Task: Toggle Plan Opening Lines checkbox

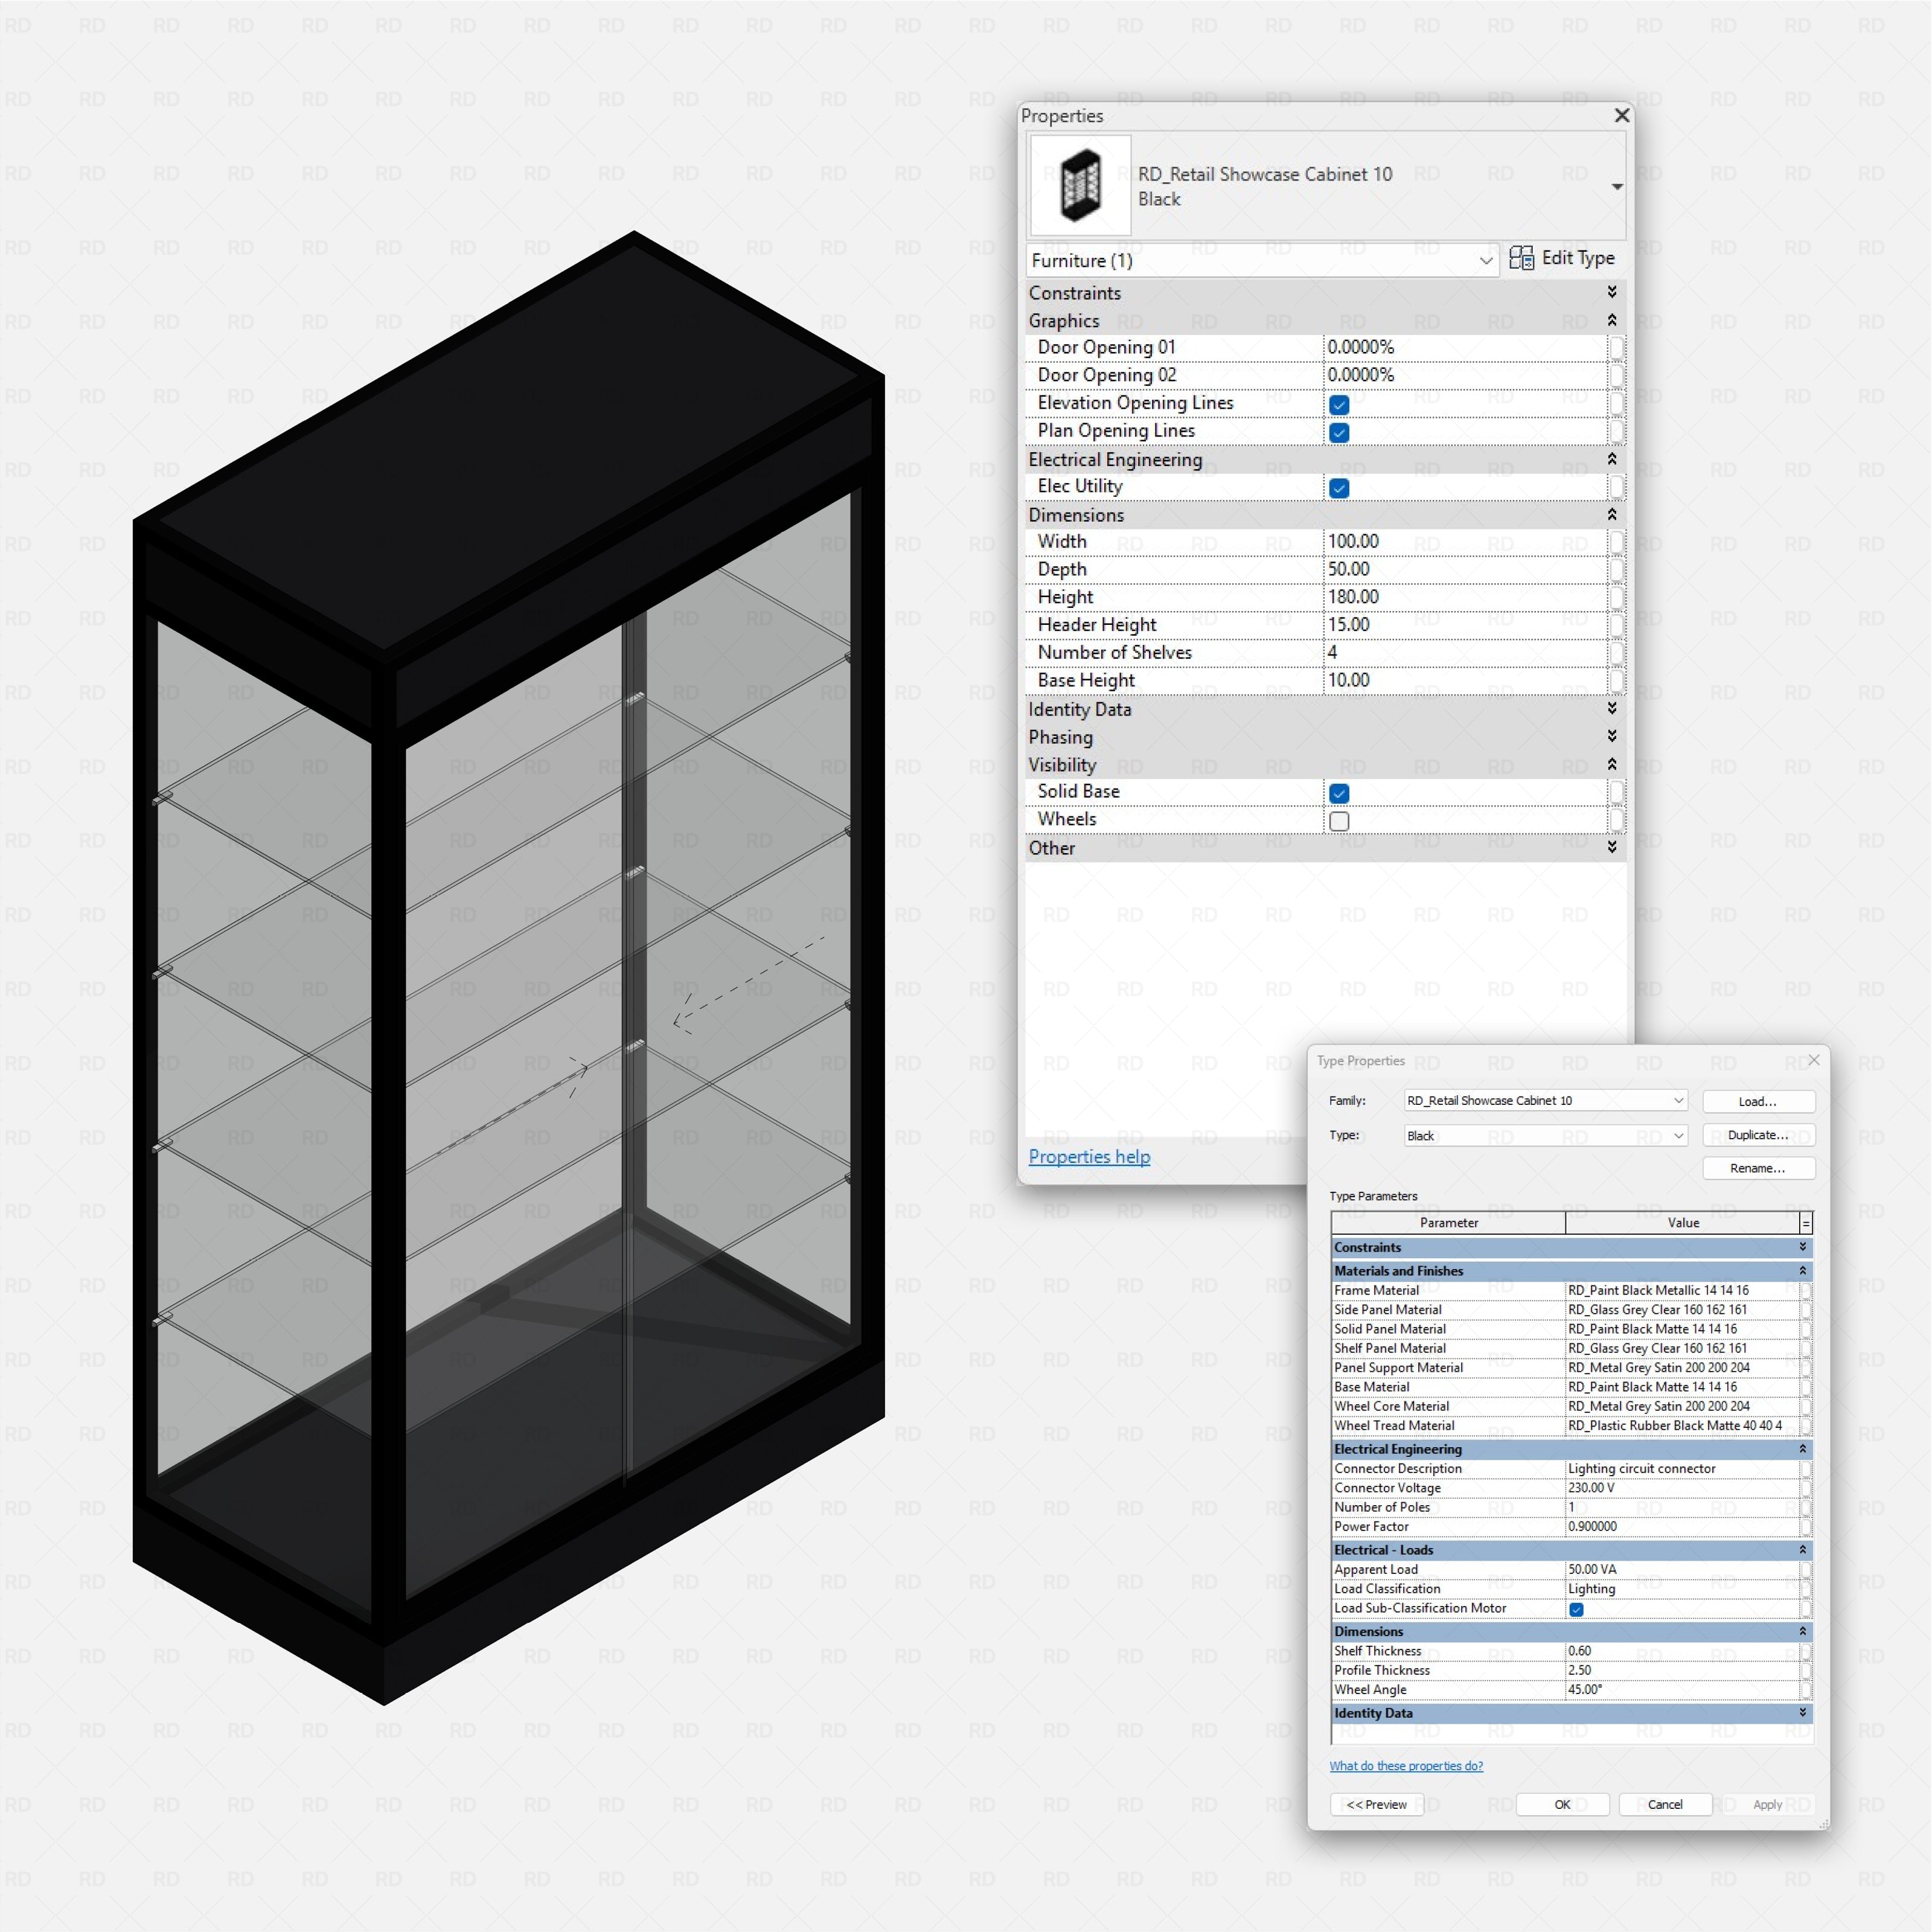Action: pos(1339,433)
